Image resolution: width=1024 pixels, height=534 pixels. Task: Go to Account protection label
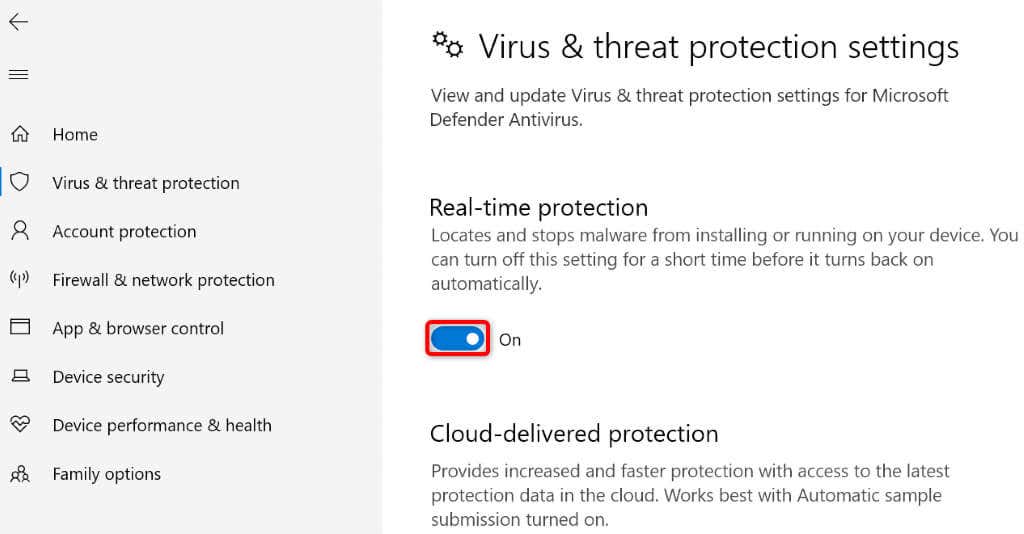tap(124, 231)
